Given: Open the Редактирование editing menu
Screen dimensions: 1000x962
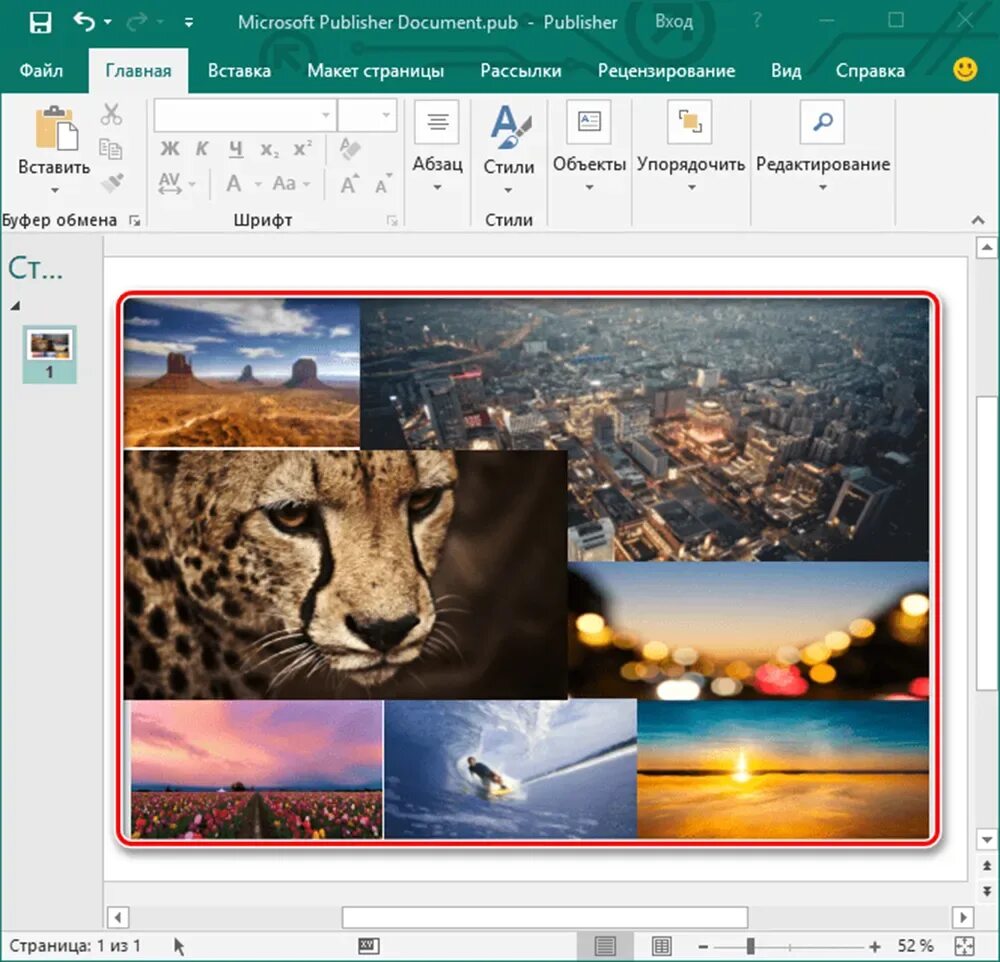Looking at the screenshot, I should coord(823,145).
